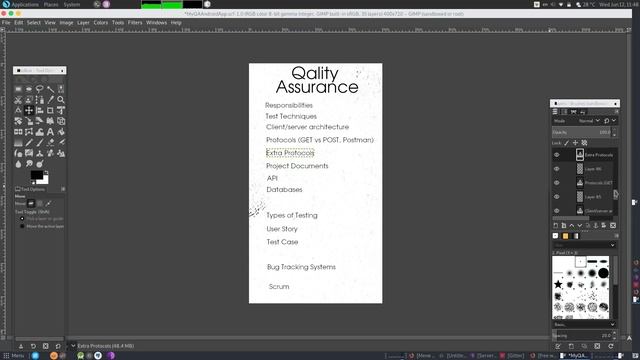This screenshot has width=640, height=360.
Task: Select the Free Select lasso tool
Action: 40,89
